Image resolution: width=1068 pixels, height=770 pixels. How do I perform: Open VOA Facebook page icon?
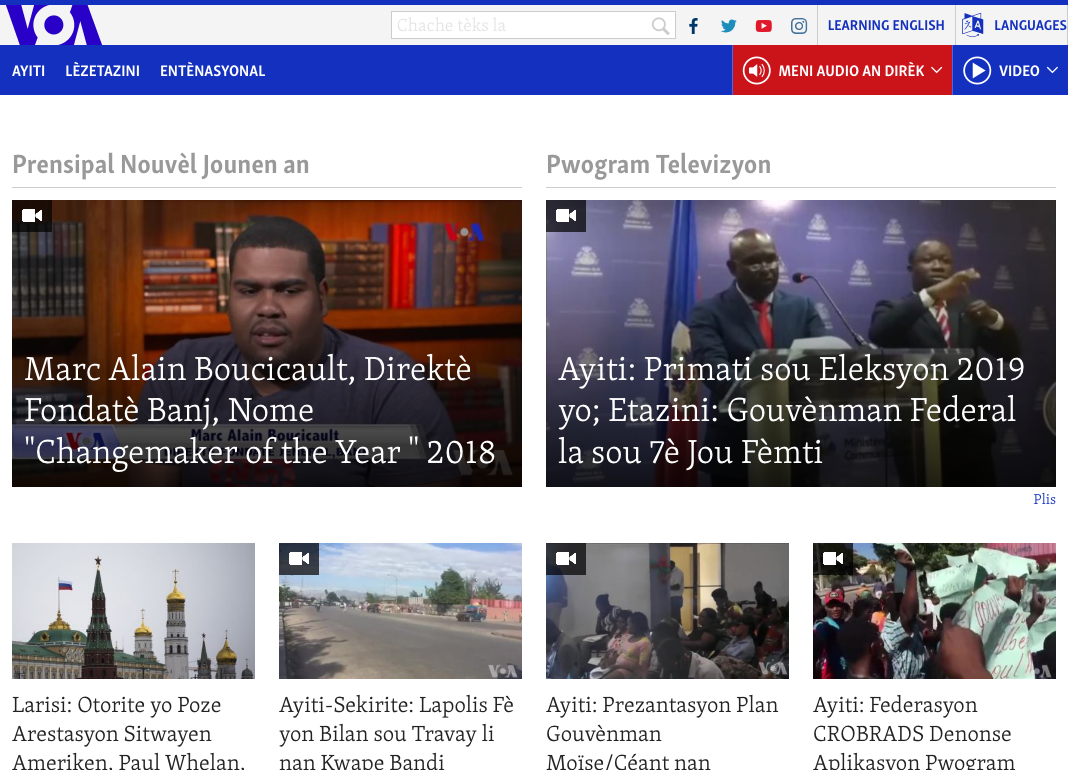[x=693, y=26]
